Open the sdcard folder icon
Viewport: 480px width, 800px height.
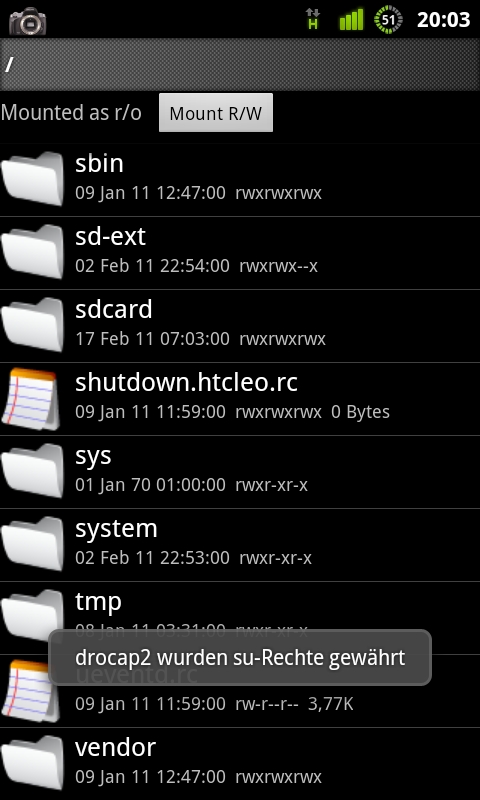[33, 324]
